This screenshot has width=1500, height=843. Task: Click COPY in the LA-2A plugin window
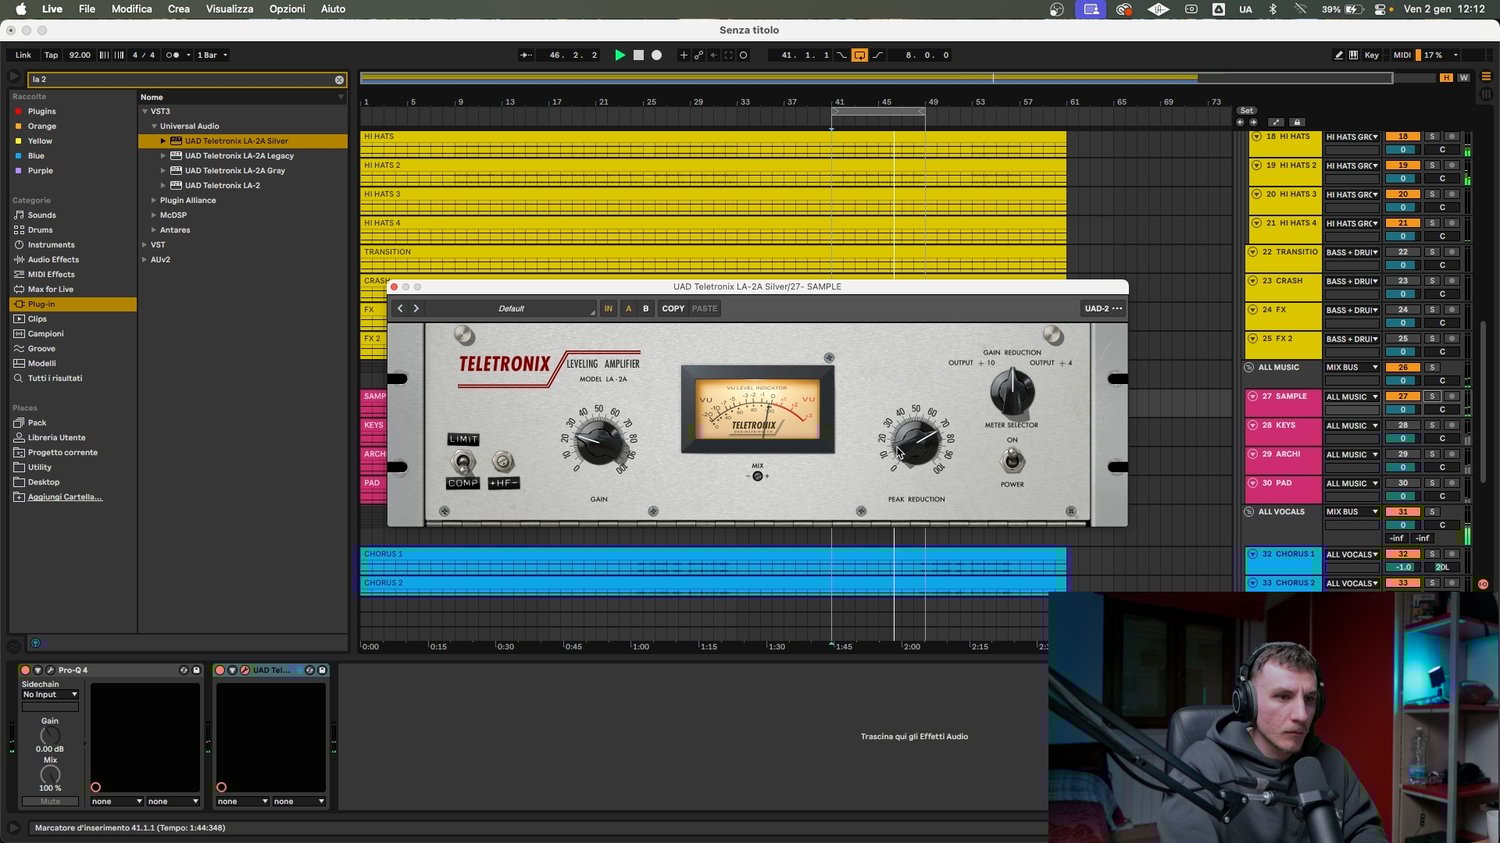673,309
